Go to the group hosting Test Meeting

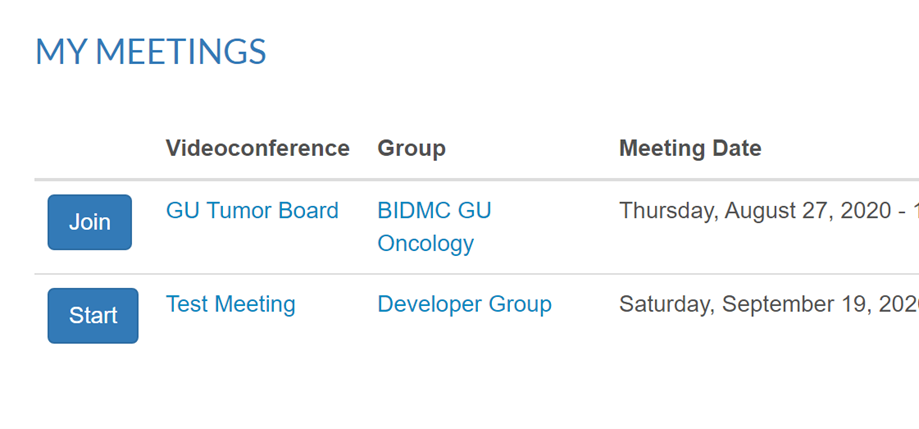click(464, 304)
